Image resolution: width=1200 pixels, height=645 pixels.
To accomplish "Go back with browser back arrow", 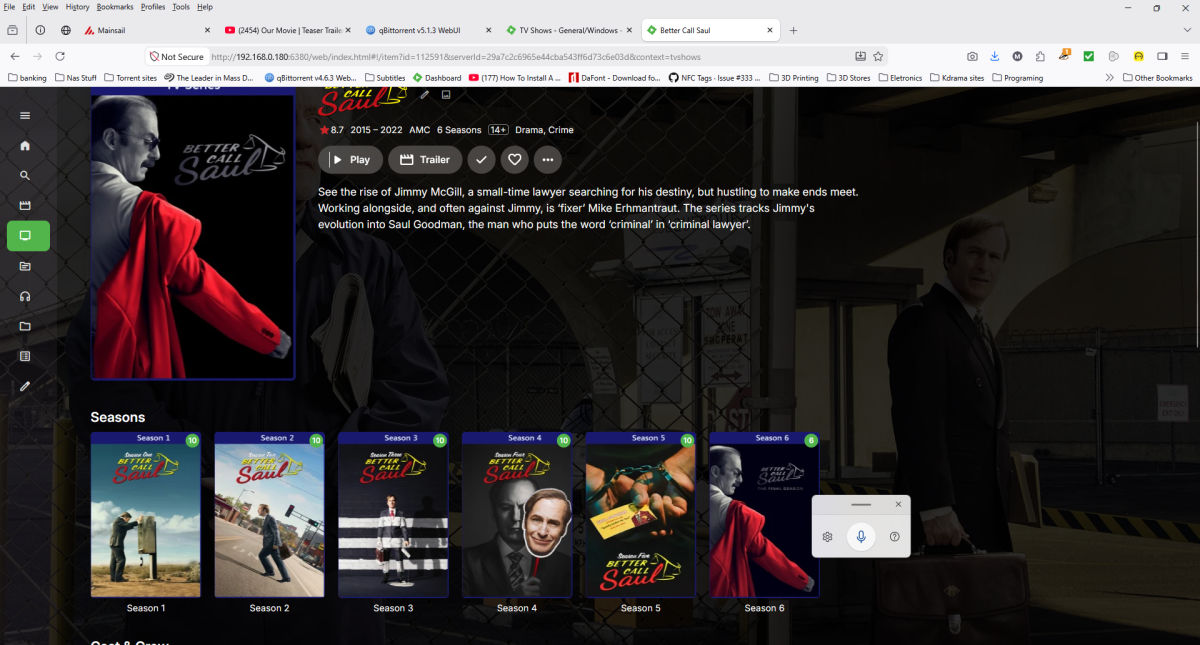I will [x=15, y=56].
